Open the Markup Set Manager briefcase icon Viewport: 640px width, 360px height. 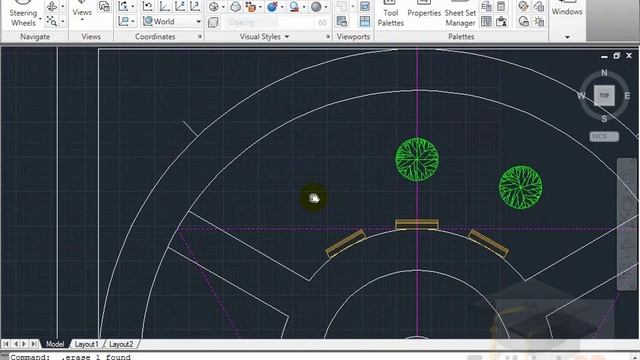[x=501, y=21]
